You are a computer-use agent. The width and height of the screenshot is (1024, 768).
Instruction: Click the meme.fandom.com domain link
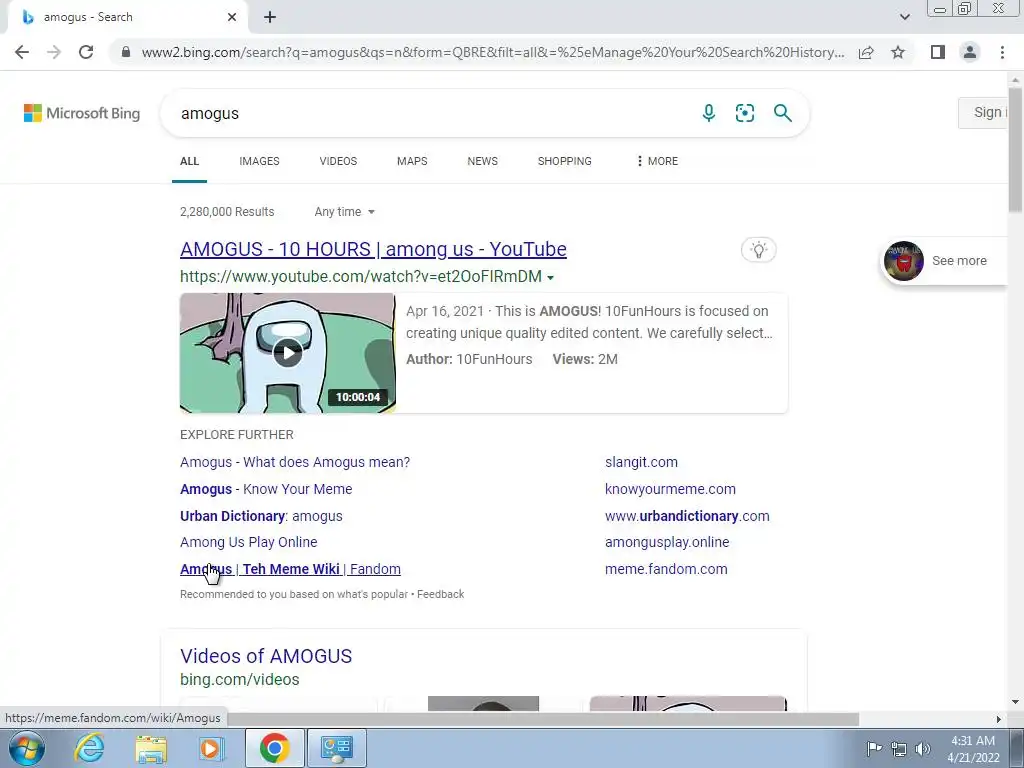click(x=666, y=569)
